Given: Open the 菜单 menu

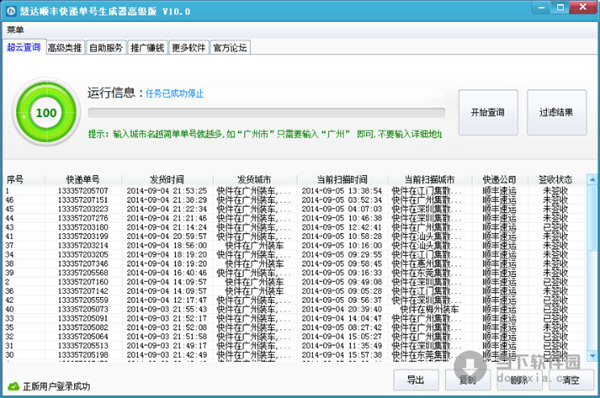Looking at the screenshot, I should click(x=15, y=30).
